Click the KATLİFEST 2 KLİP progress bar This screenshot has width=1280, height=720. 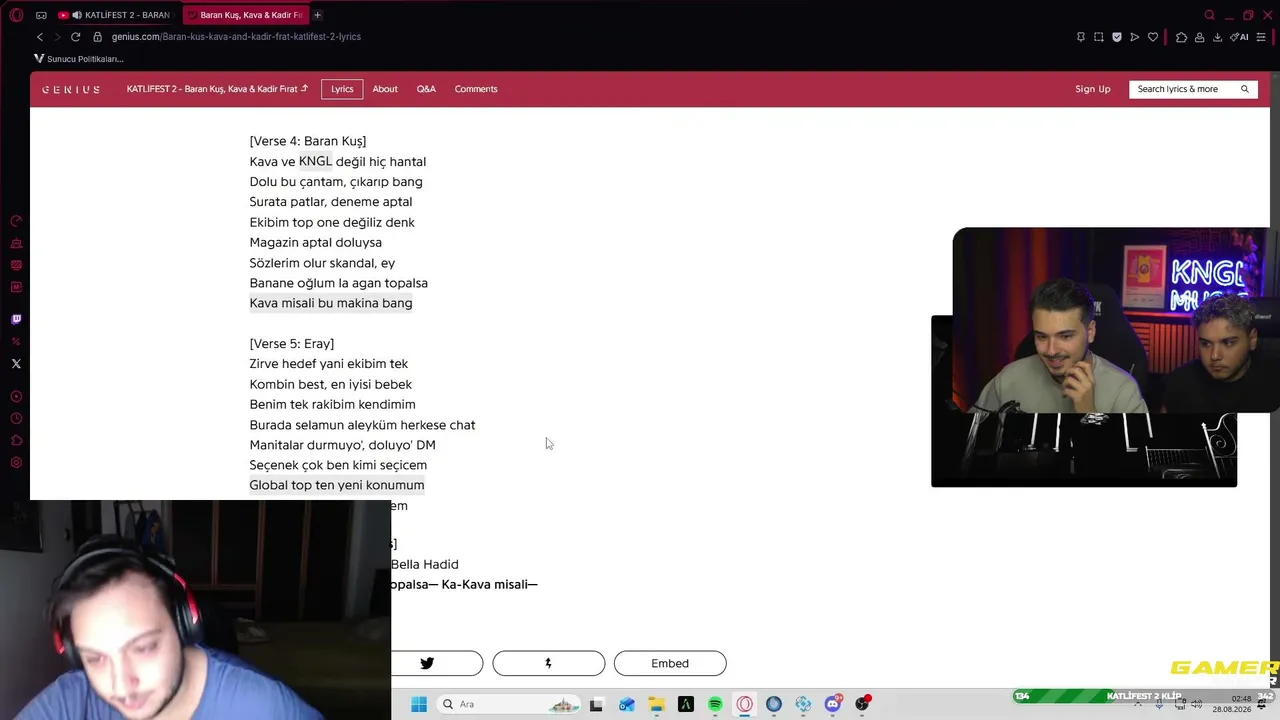click(1143, 696)
